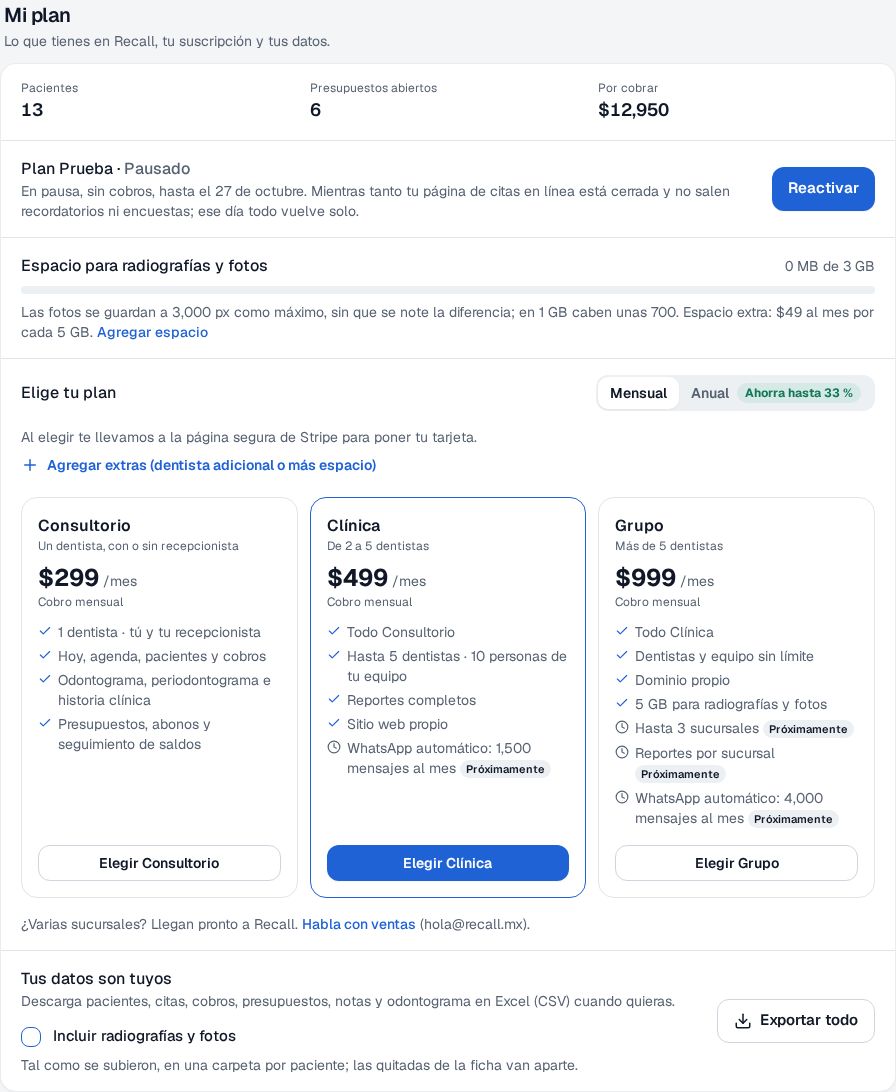Enable Incluir radiografías y fotos checkbox

click(x=31, y=1036)
